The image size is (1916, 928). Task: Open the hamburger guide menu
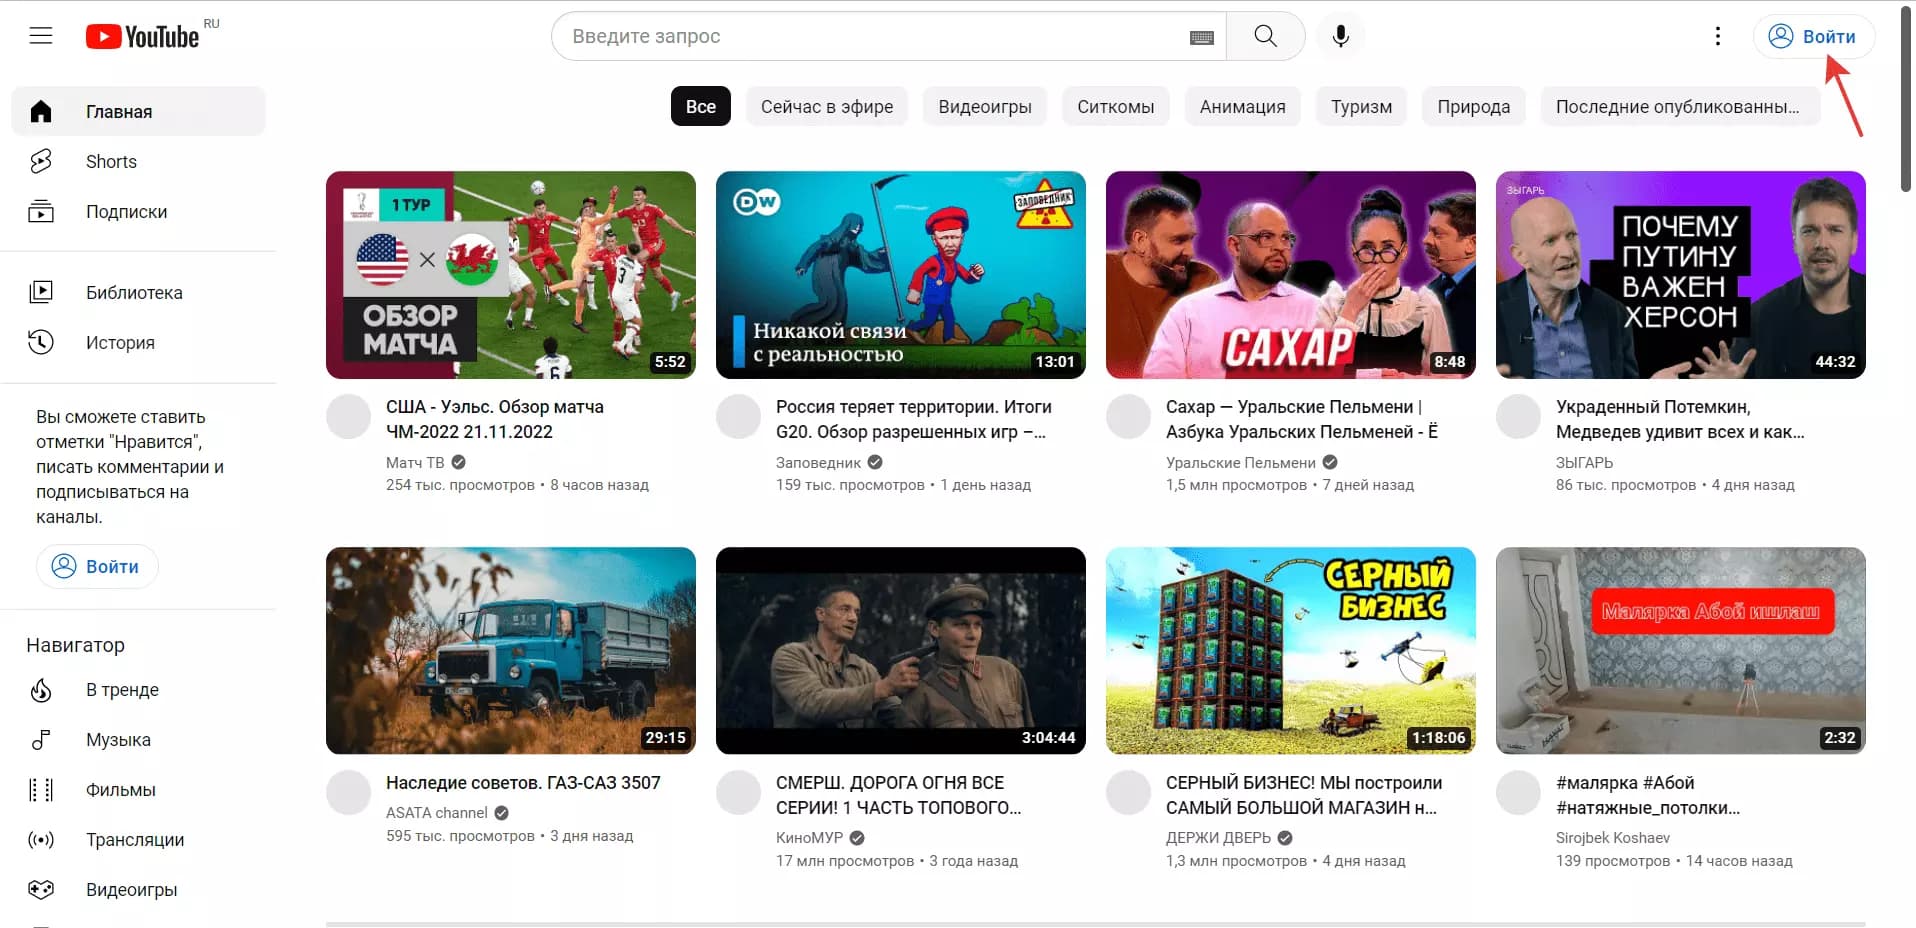point(41,36)
